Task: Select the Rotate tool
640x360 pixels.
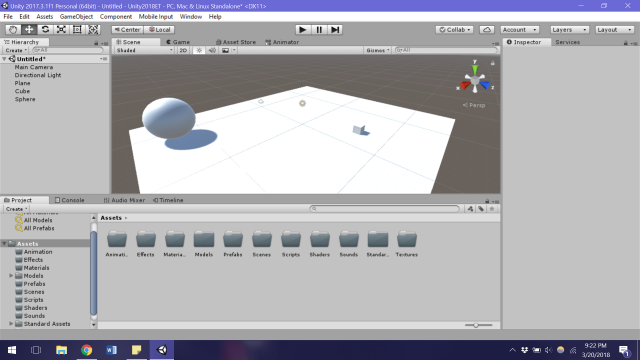Action: click(x=45, y=30)
